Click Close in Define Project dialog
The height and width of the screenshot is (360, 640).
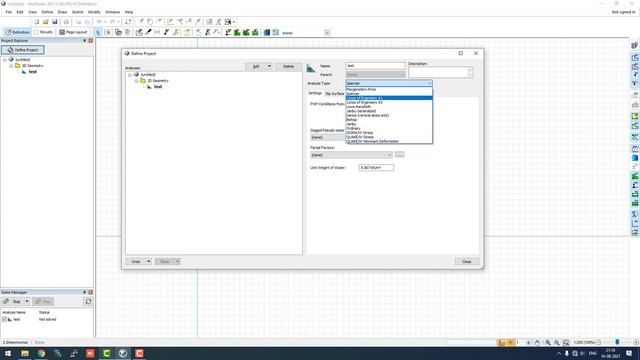tap(467, 262)
